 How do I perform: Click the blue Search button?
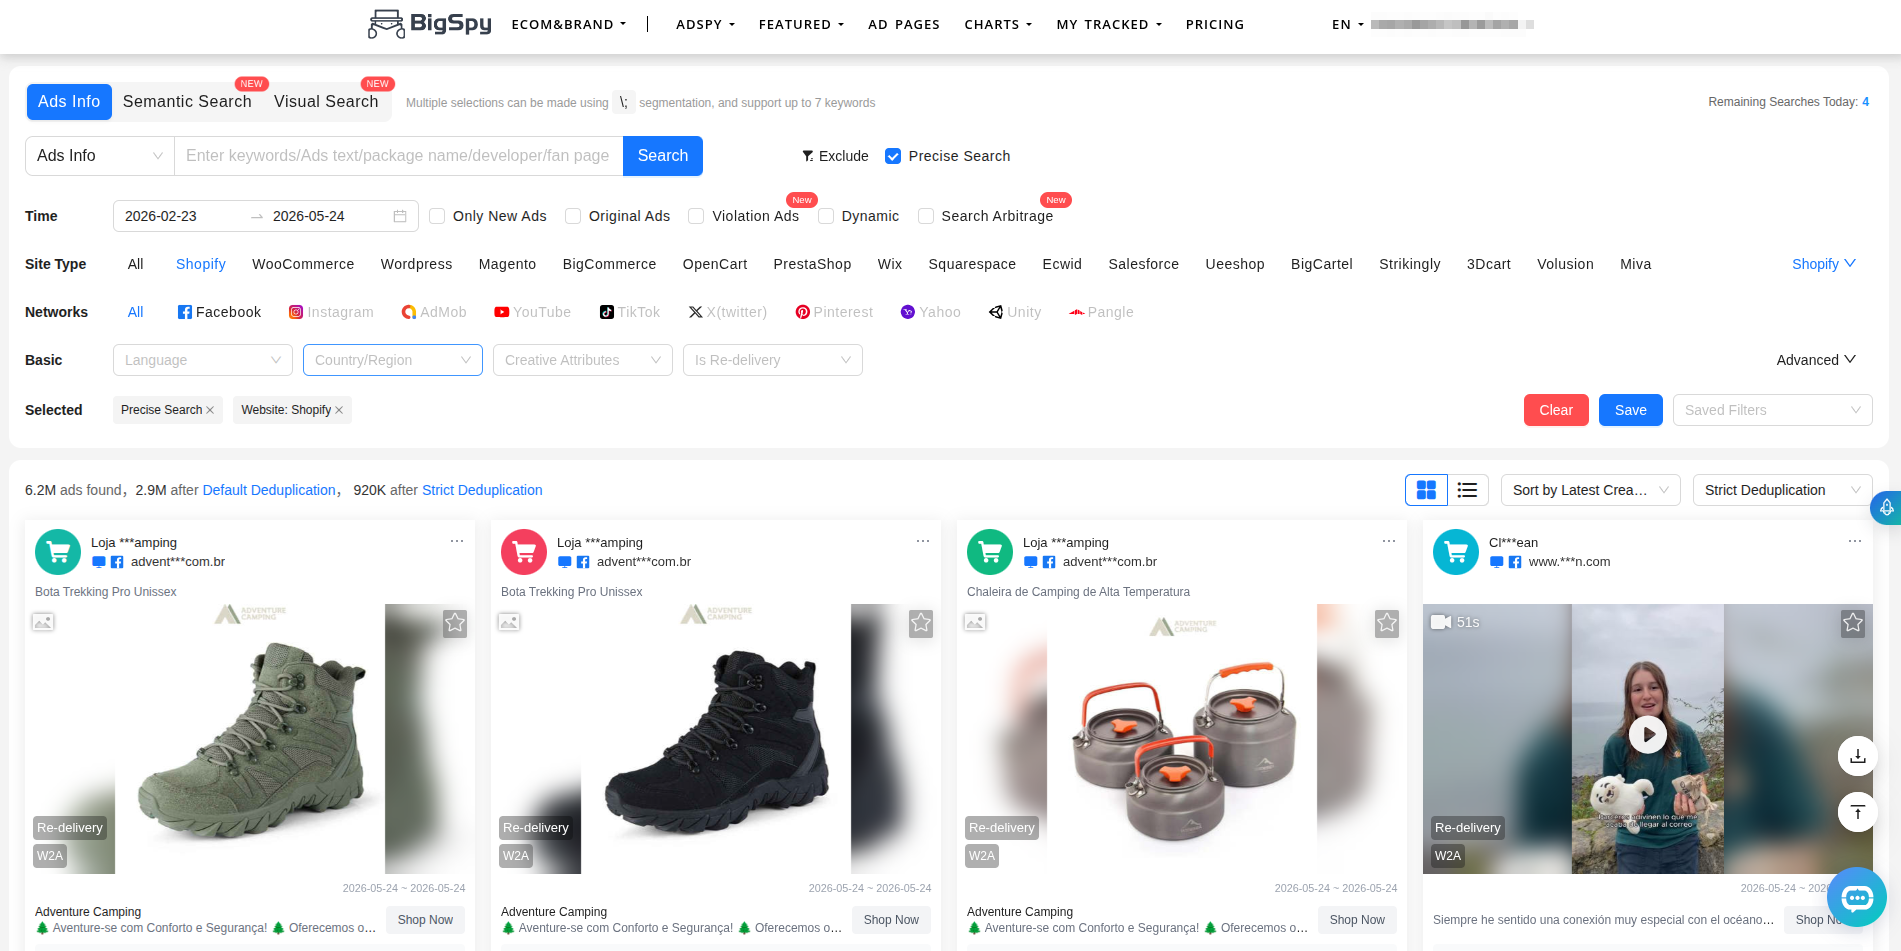point(663,156)
